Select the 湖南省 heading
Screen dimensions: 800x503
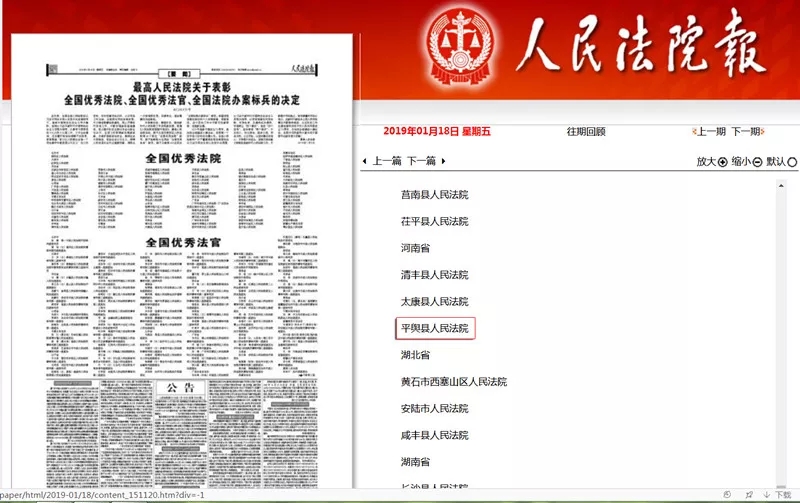415,462
